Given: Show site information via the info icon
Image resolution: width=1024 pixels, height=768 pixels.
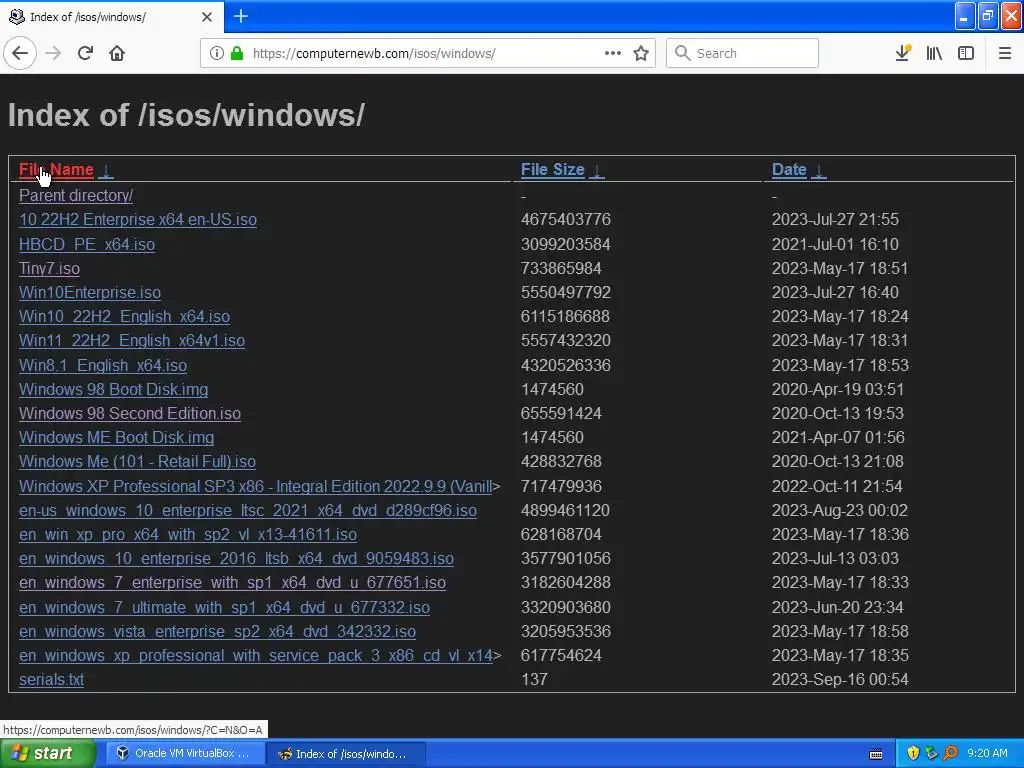Looking at the screenshot, I should 217,53.
